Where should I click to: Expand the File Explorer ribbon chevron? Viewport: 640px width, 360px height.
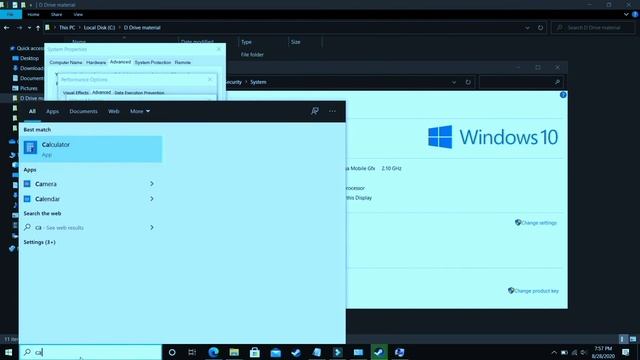coord(626,14)
